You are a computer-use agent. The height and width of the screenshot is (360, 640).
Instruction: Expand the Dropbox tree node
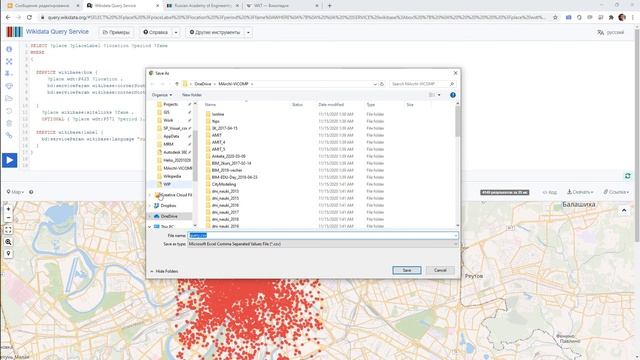[x=150, y=206]
